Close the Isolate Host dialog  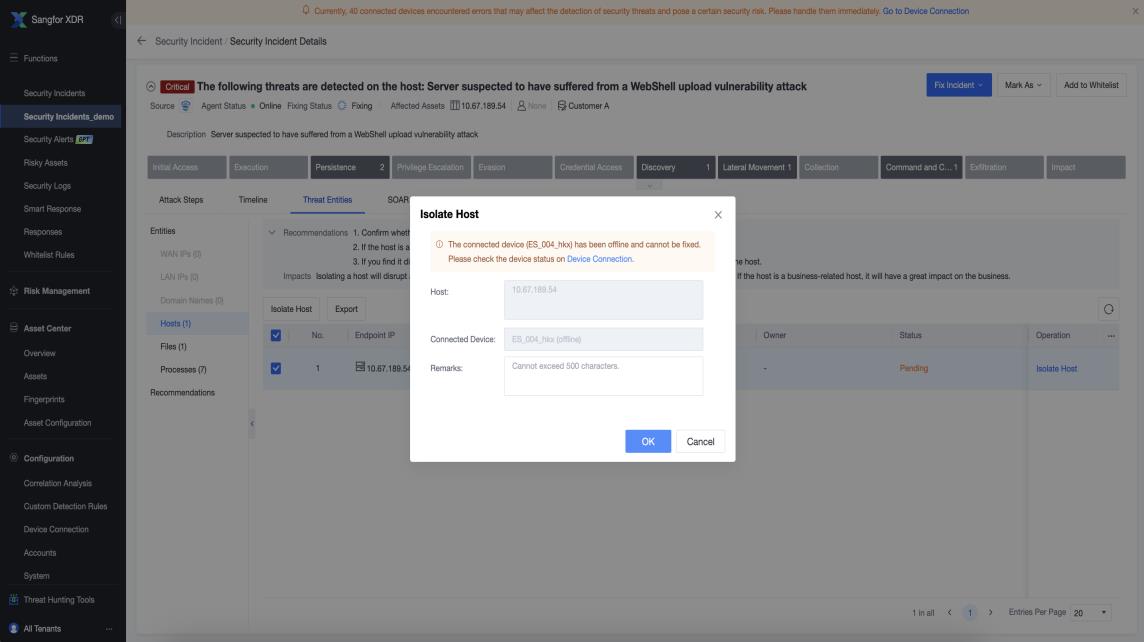[718, 214]
